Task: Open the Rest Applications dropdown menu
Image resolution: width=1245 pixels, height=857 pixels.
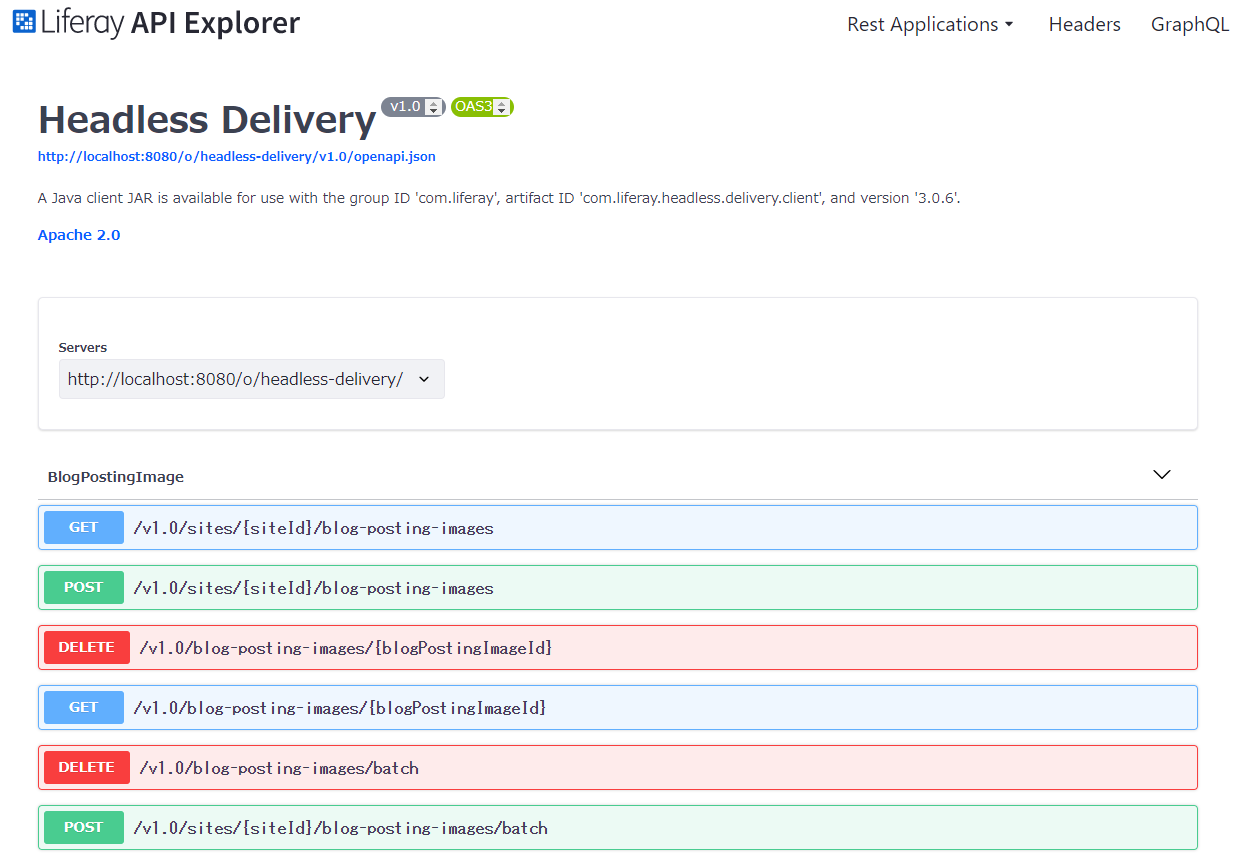Action: [930, 24]
